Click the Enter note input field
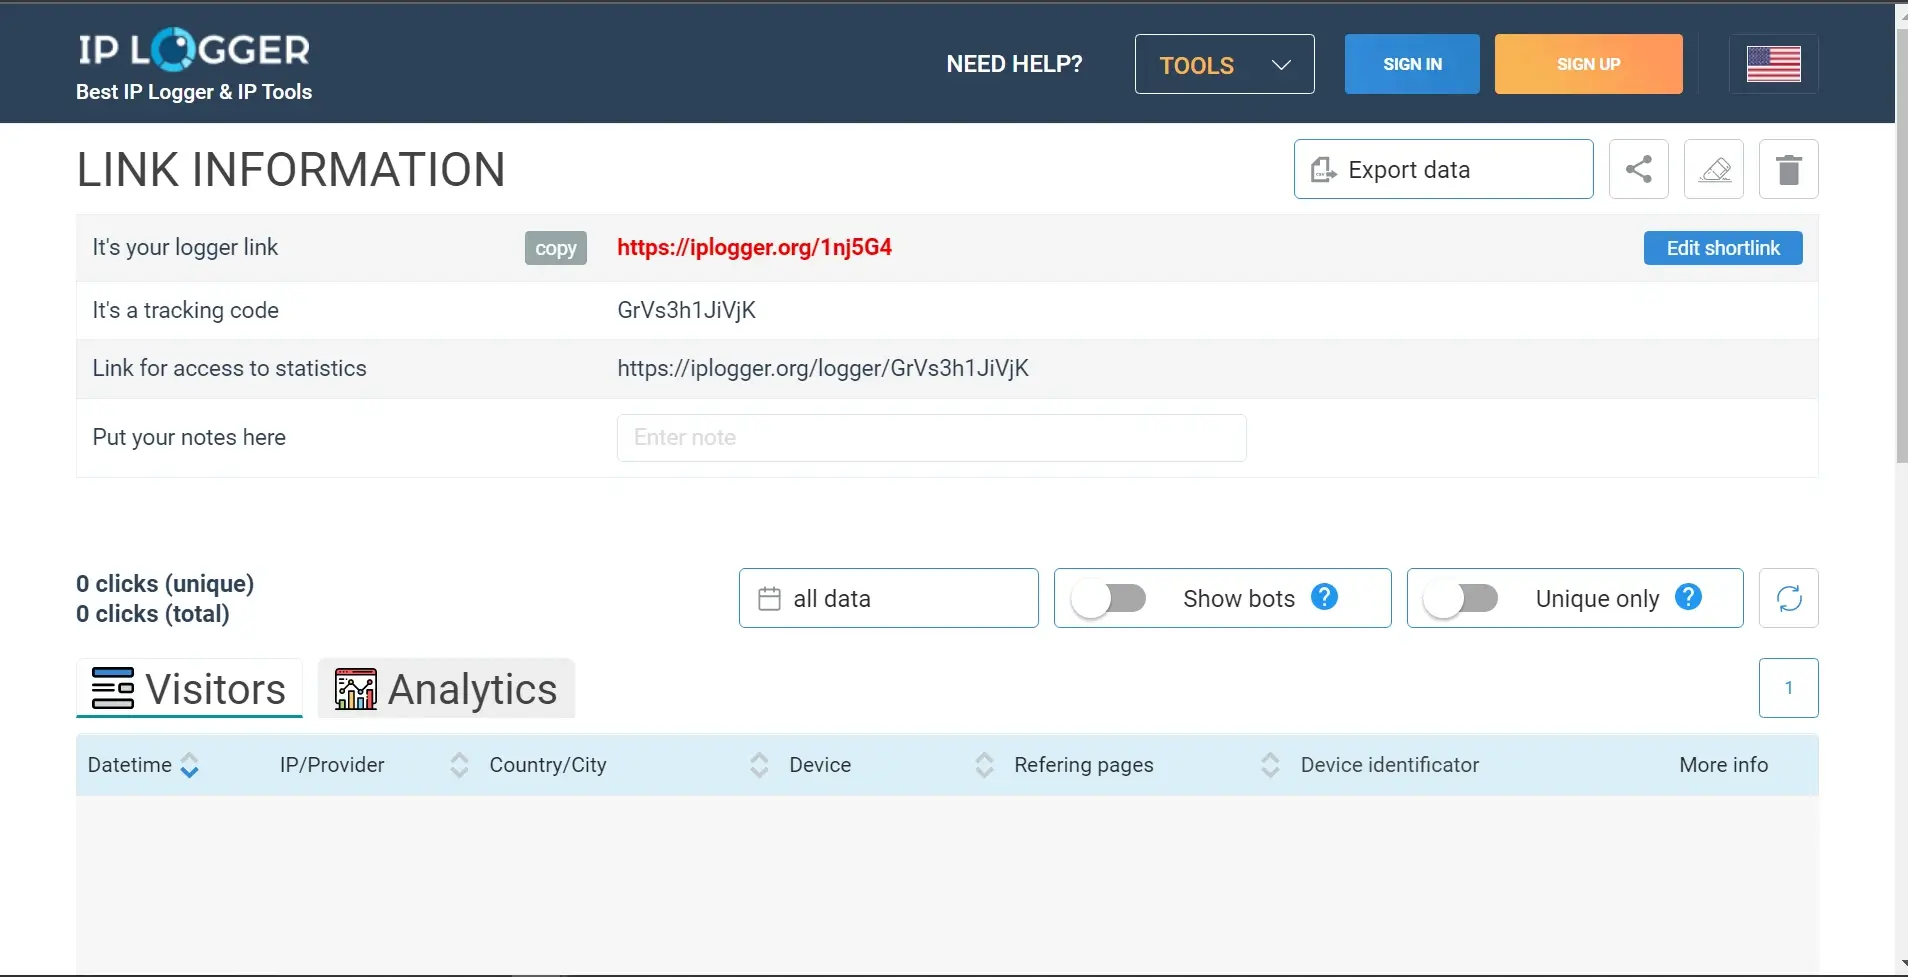Image resolution: width=1908 pixels, height=977 pixels. point(931,438)
